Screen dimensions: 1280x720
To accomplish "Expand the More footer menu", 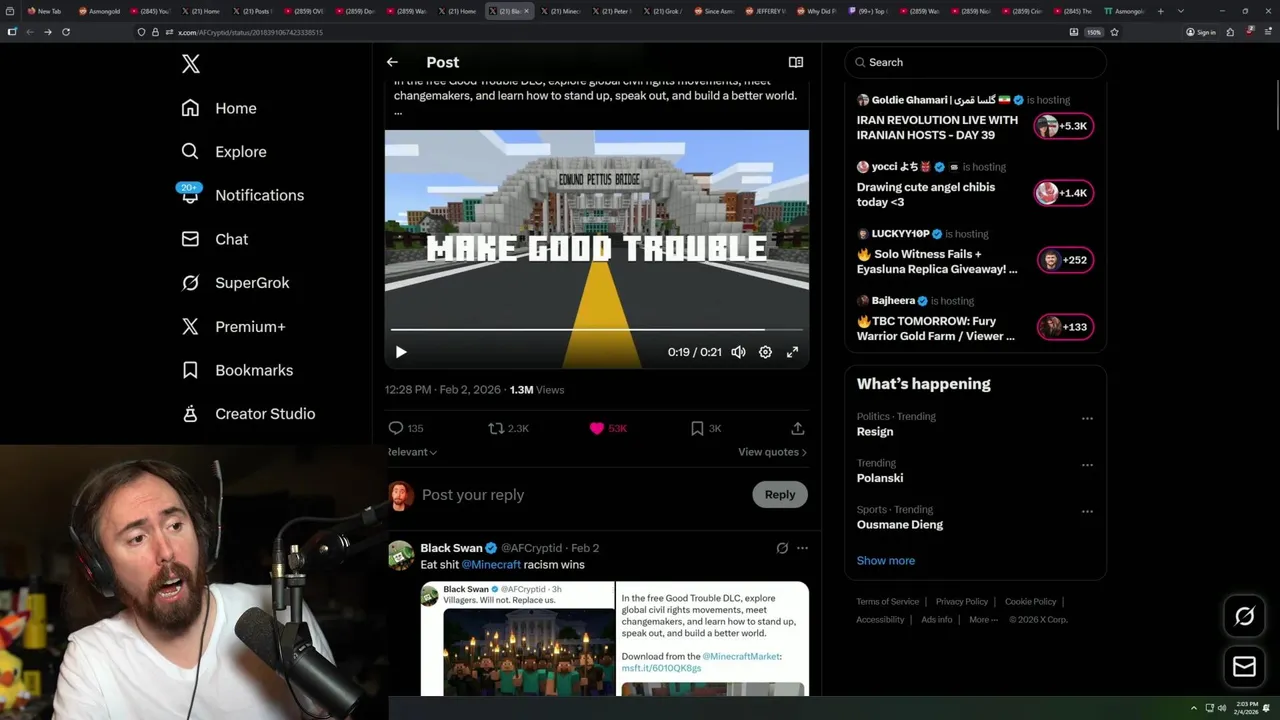I will (983, 620).
